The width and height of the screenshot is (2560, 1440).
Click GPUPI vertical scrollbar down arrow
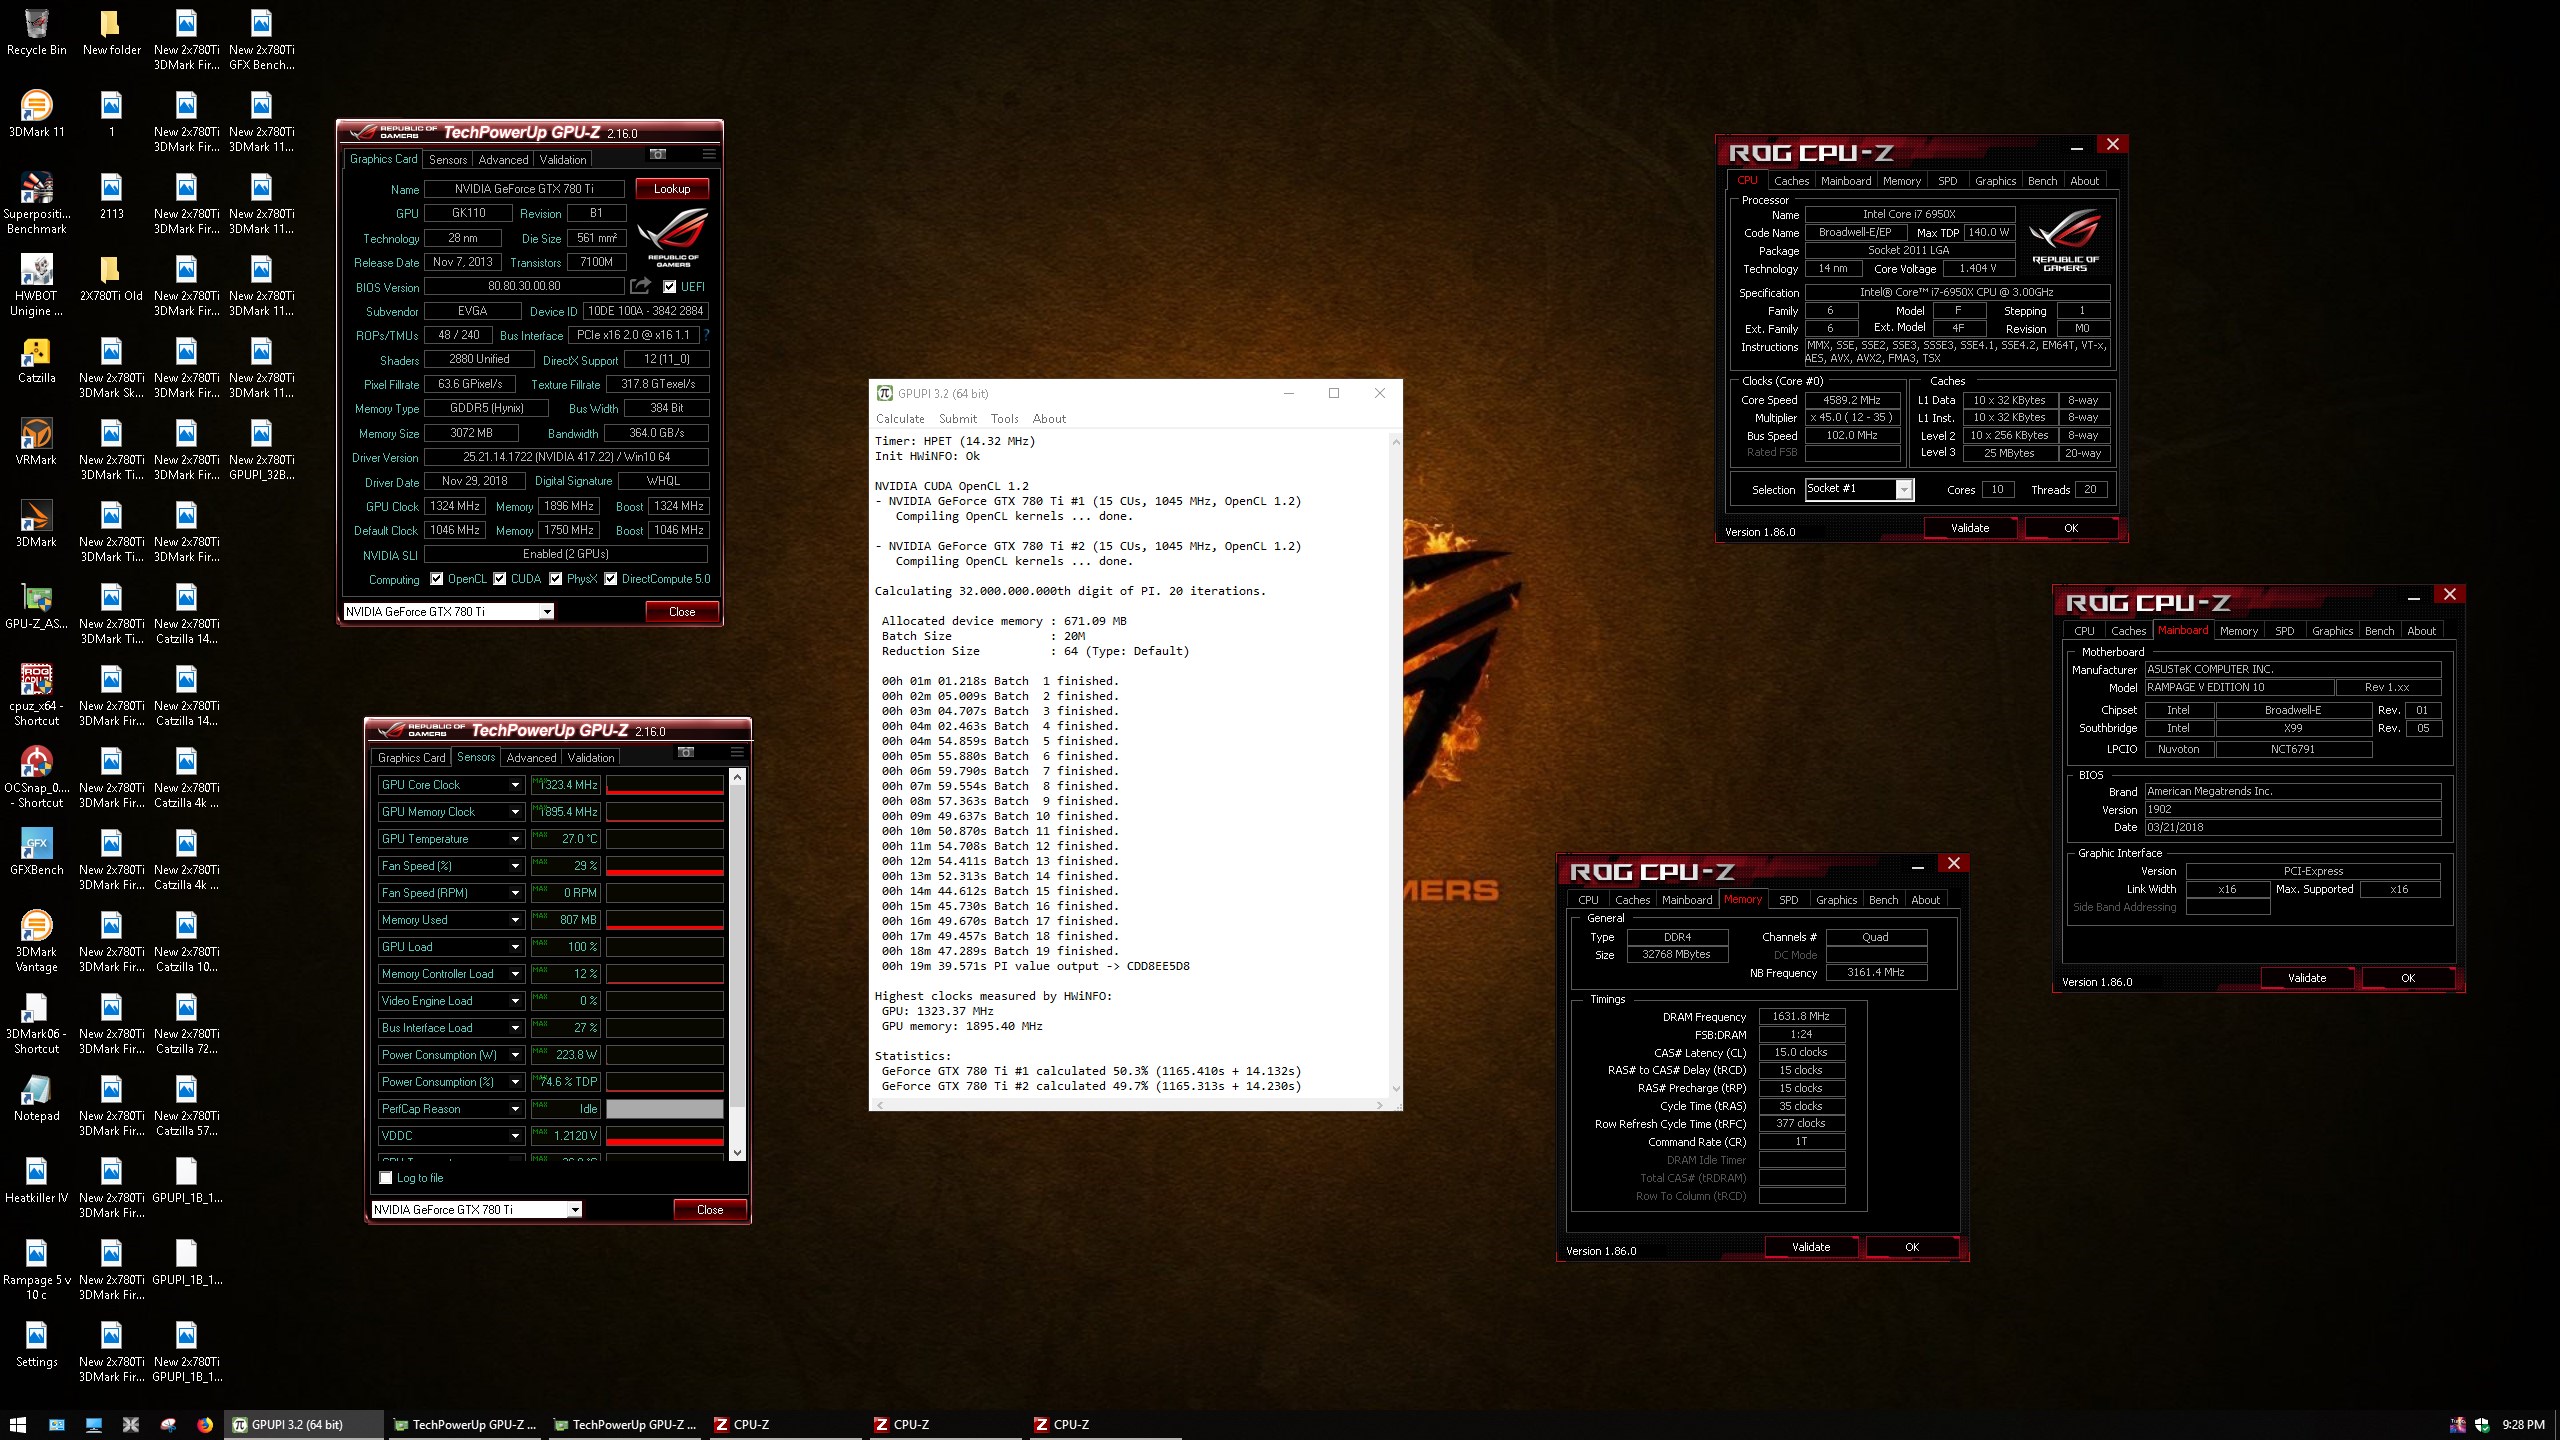[1396, 1089]
